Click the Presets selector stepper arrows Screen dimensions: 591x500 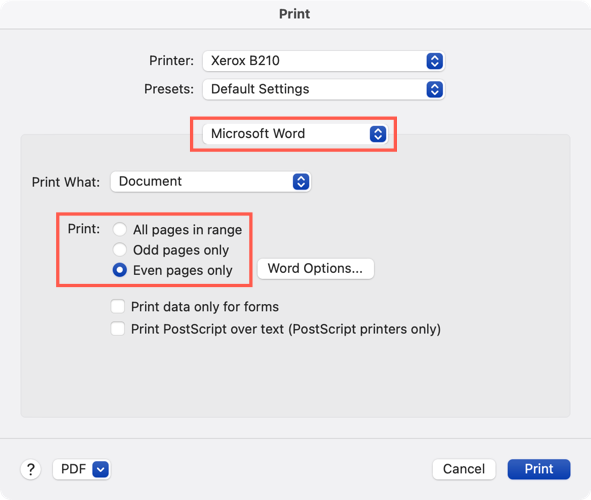pyautogui.click(x=434, y=89)
